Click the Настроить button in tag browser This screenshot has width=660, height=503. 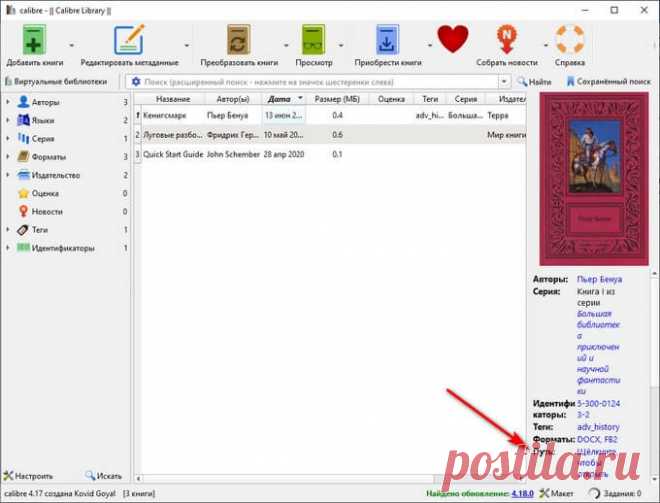click(x=28, y=476)
